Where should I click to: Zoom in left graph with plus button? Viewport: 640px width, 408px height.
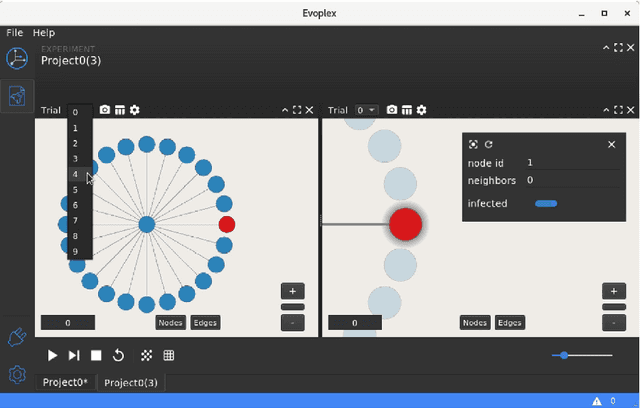293,291
